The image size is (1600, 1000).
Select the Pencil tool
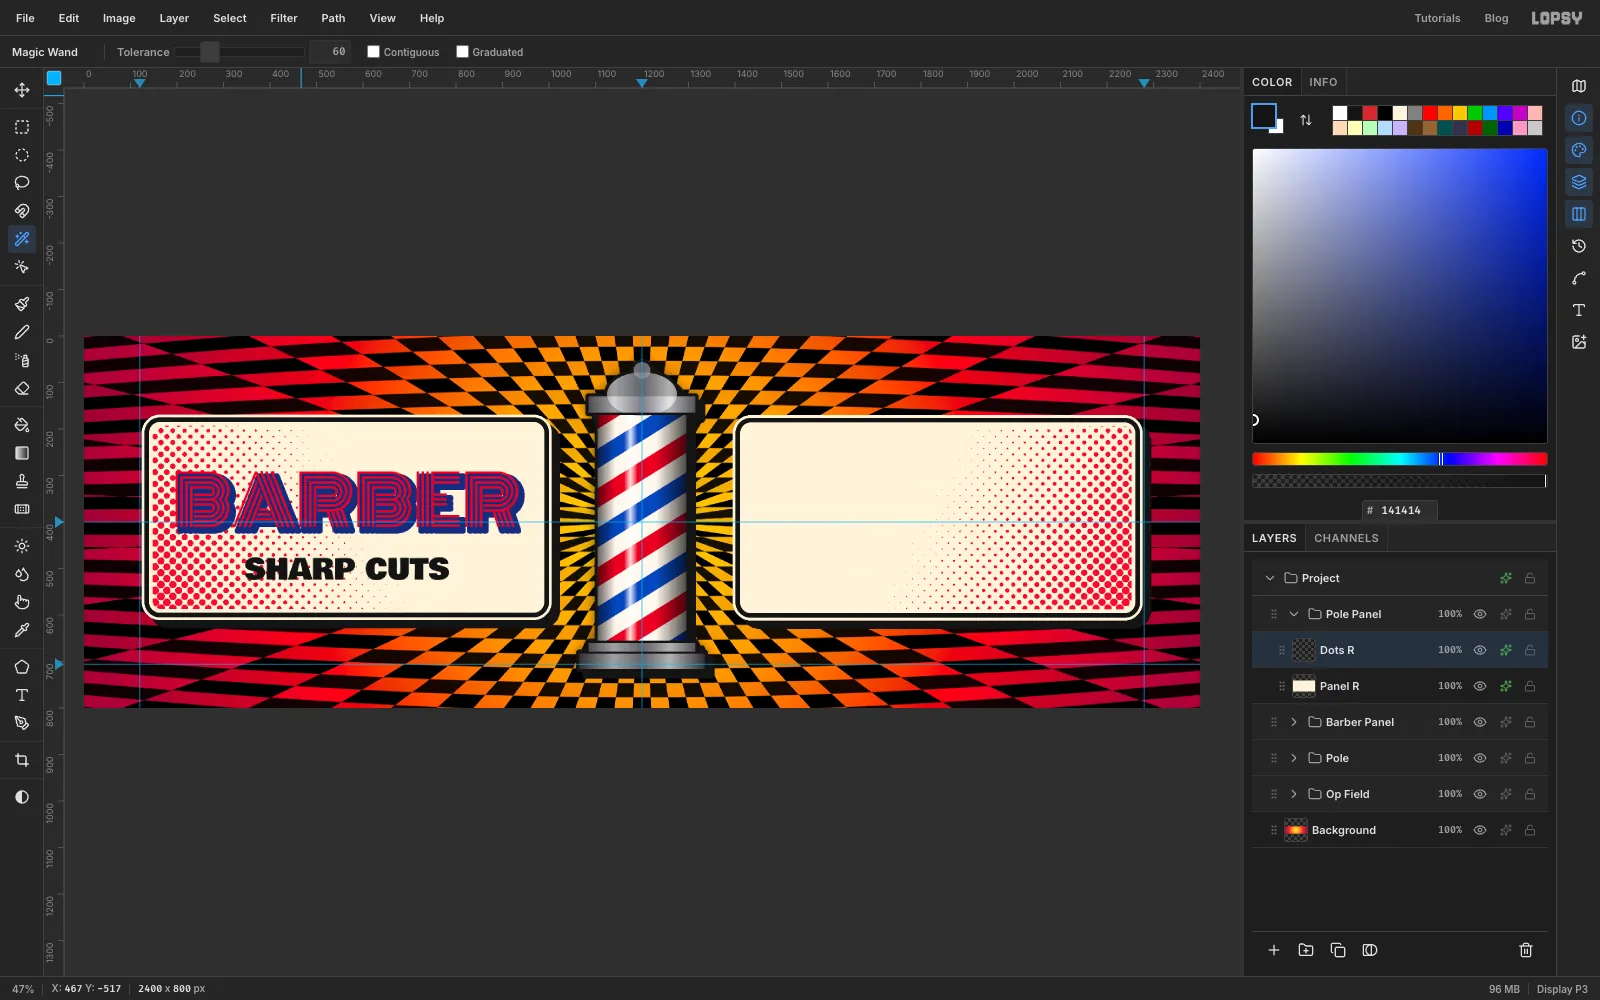click(x=22, y=332)
